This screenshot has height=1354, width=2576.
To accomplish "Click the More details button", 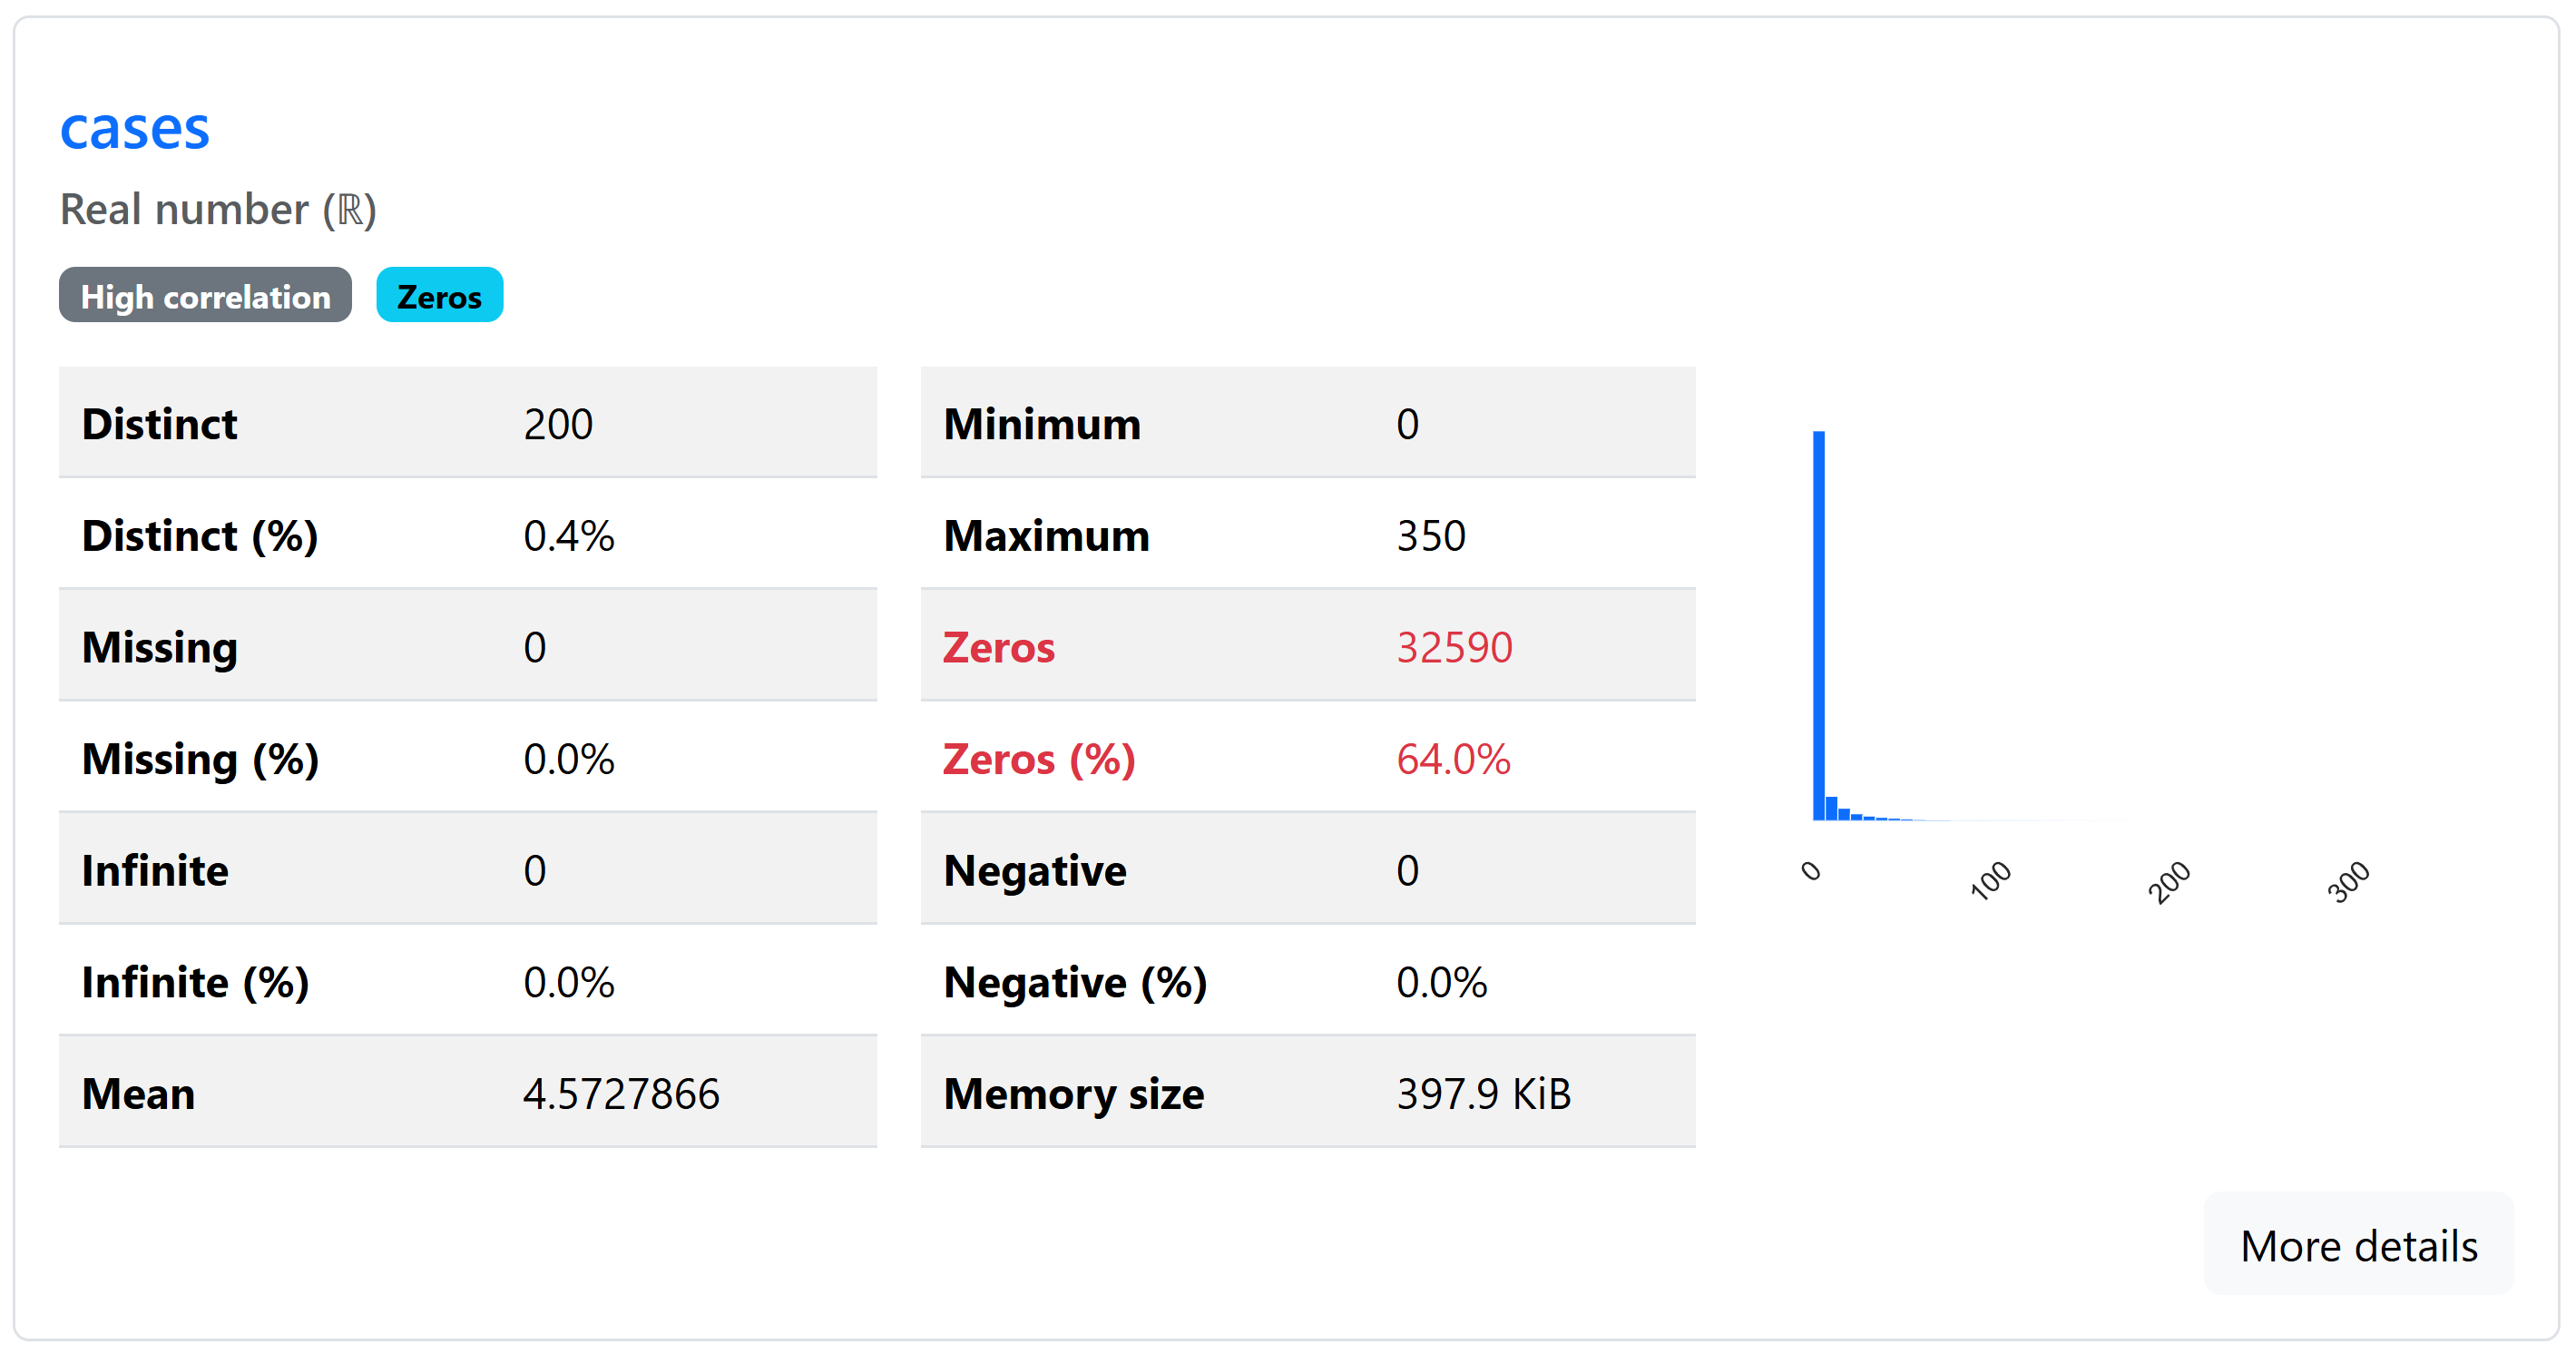I will coord(2358,1245).
